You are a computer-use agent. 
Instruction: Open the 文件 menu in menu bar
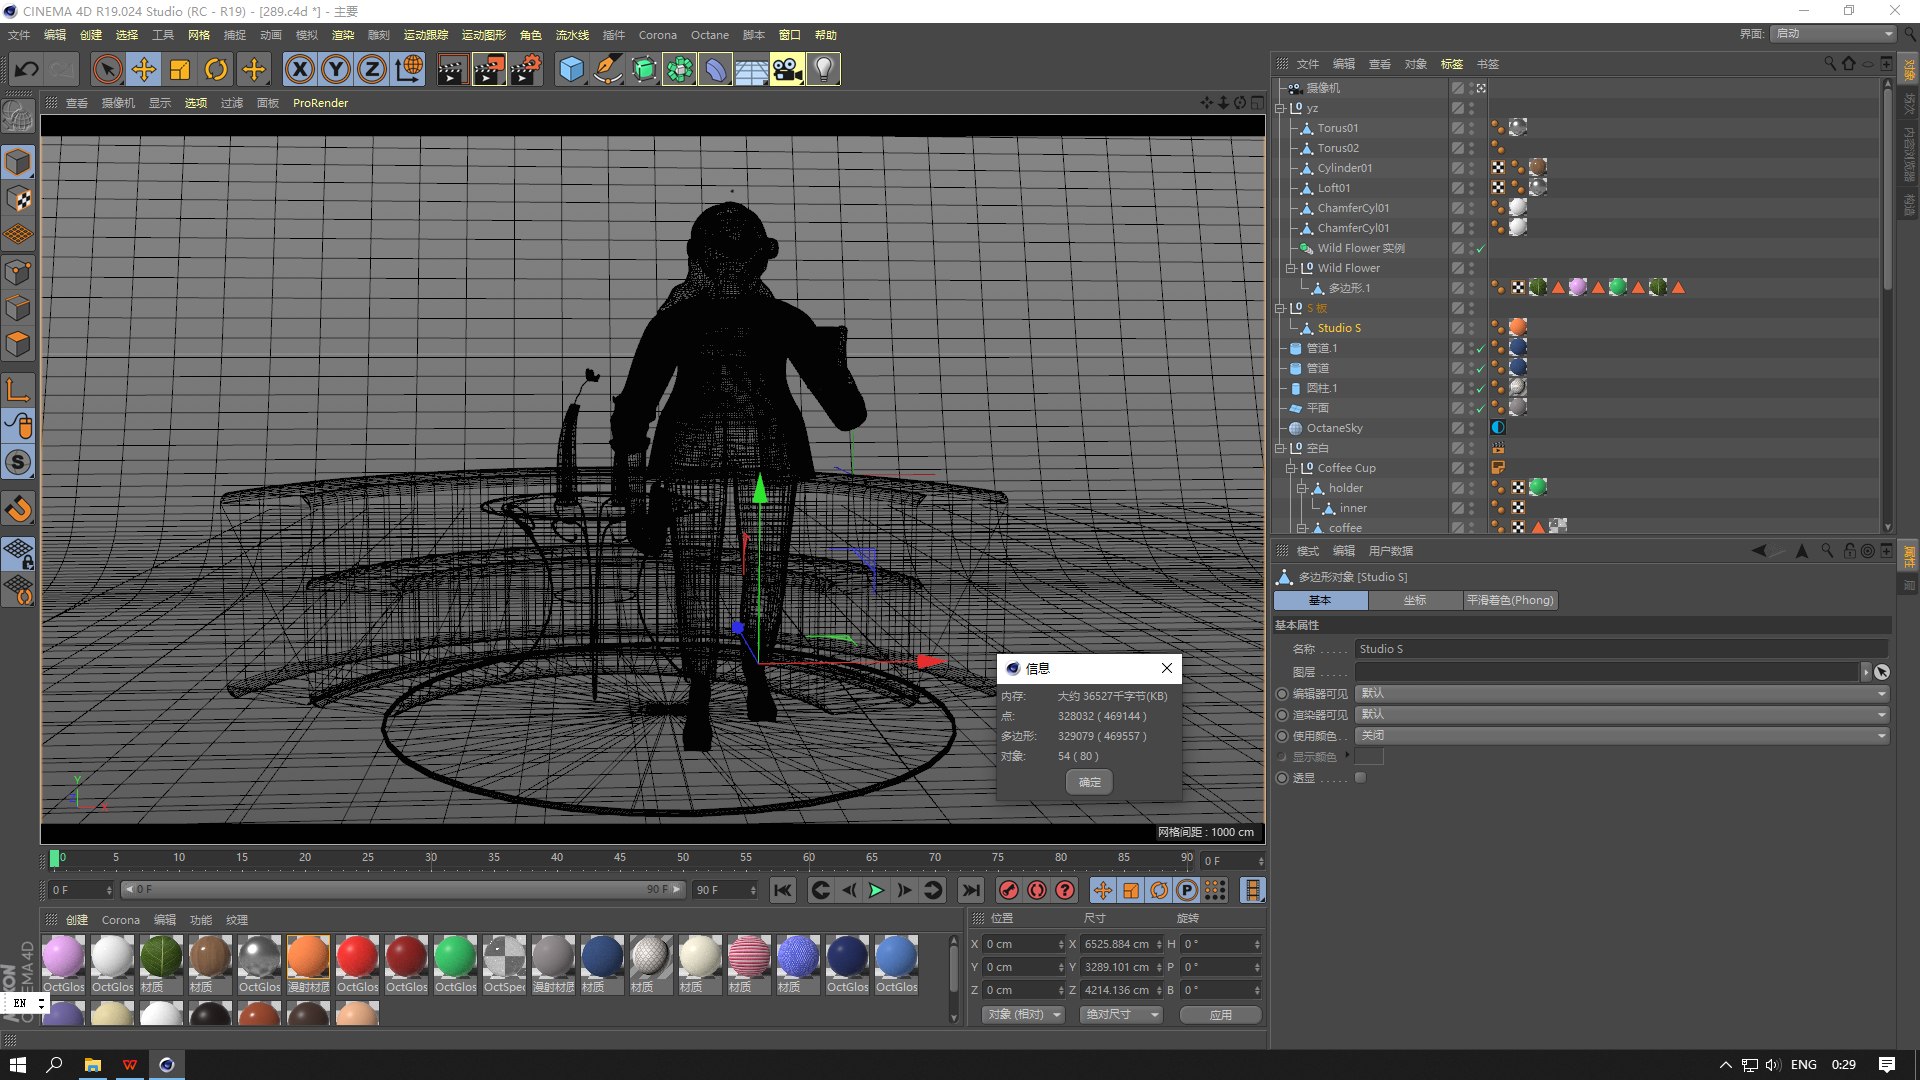[19, 35]
